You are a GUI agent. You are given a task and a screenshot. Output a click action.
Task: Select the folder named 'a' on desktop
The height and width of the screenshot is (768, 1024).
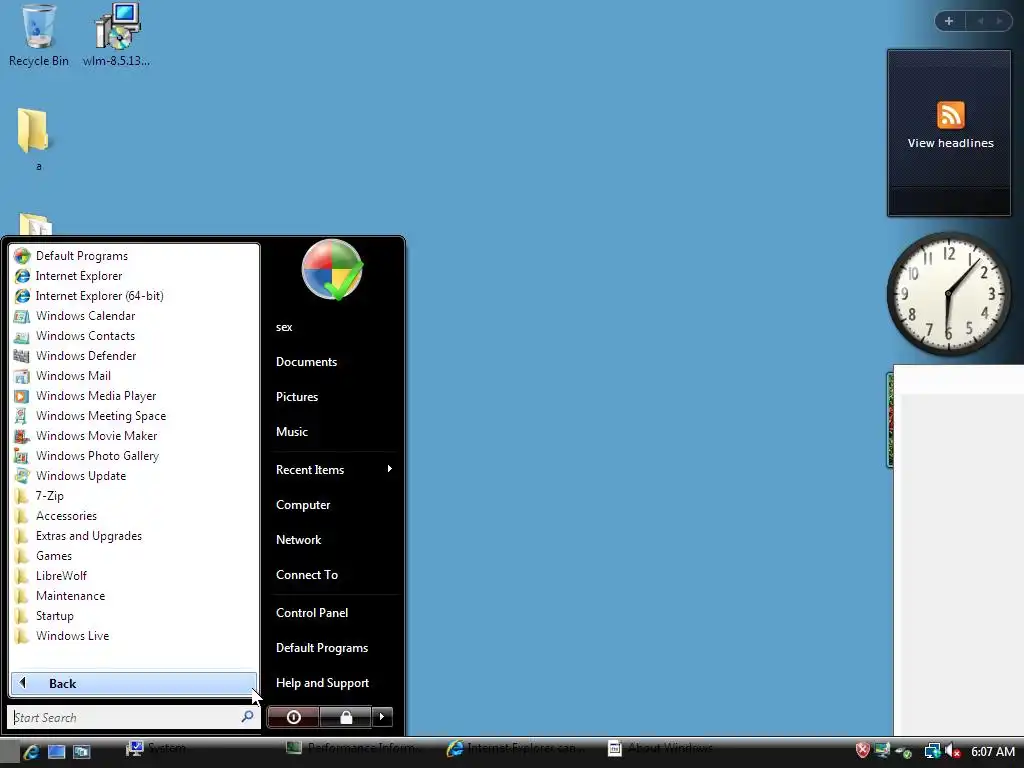[36, 140]
